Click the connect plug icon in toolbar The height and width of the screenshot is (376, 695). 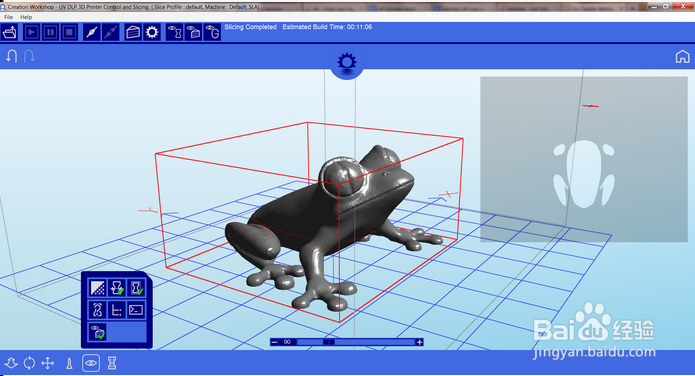pyautogui.click(x=92, y=32)
